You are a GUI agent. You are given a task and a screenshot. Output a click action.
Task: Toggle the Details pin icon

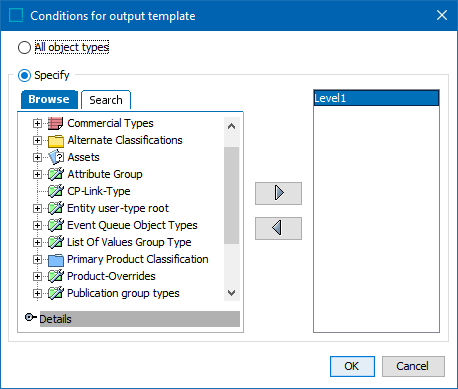pyautogui.click(x=30, y=317)
